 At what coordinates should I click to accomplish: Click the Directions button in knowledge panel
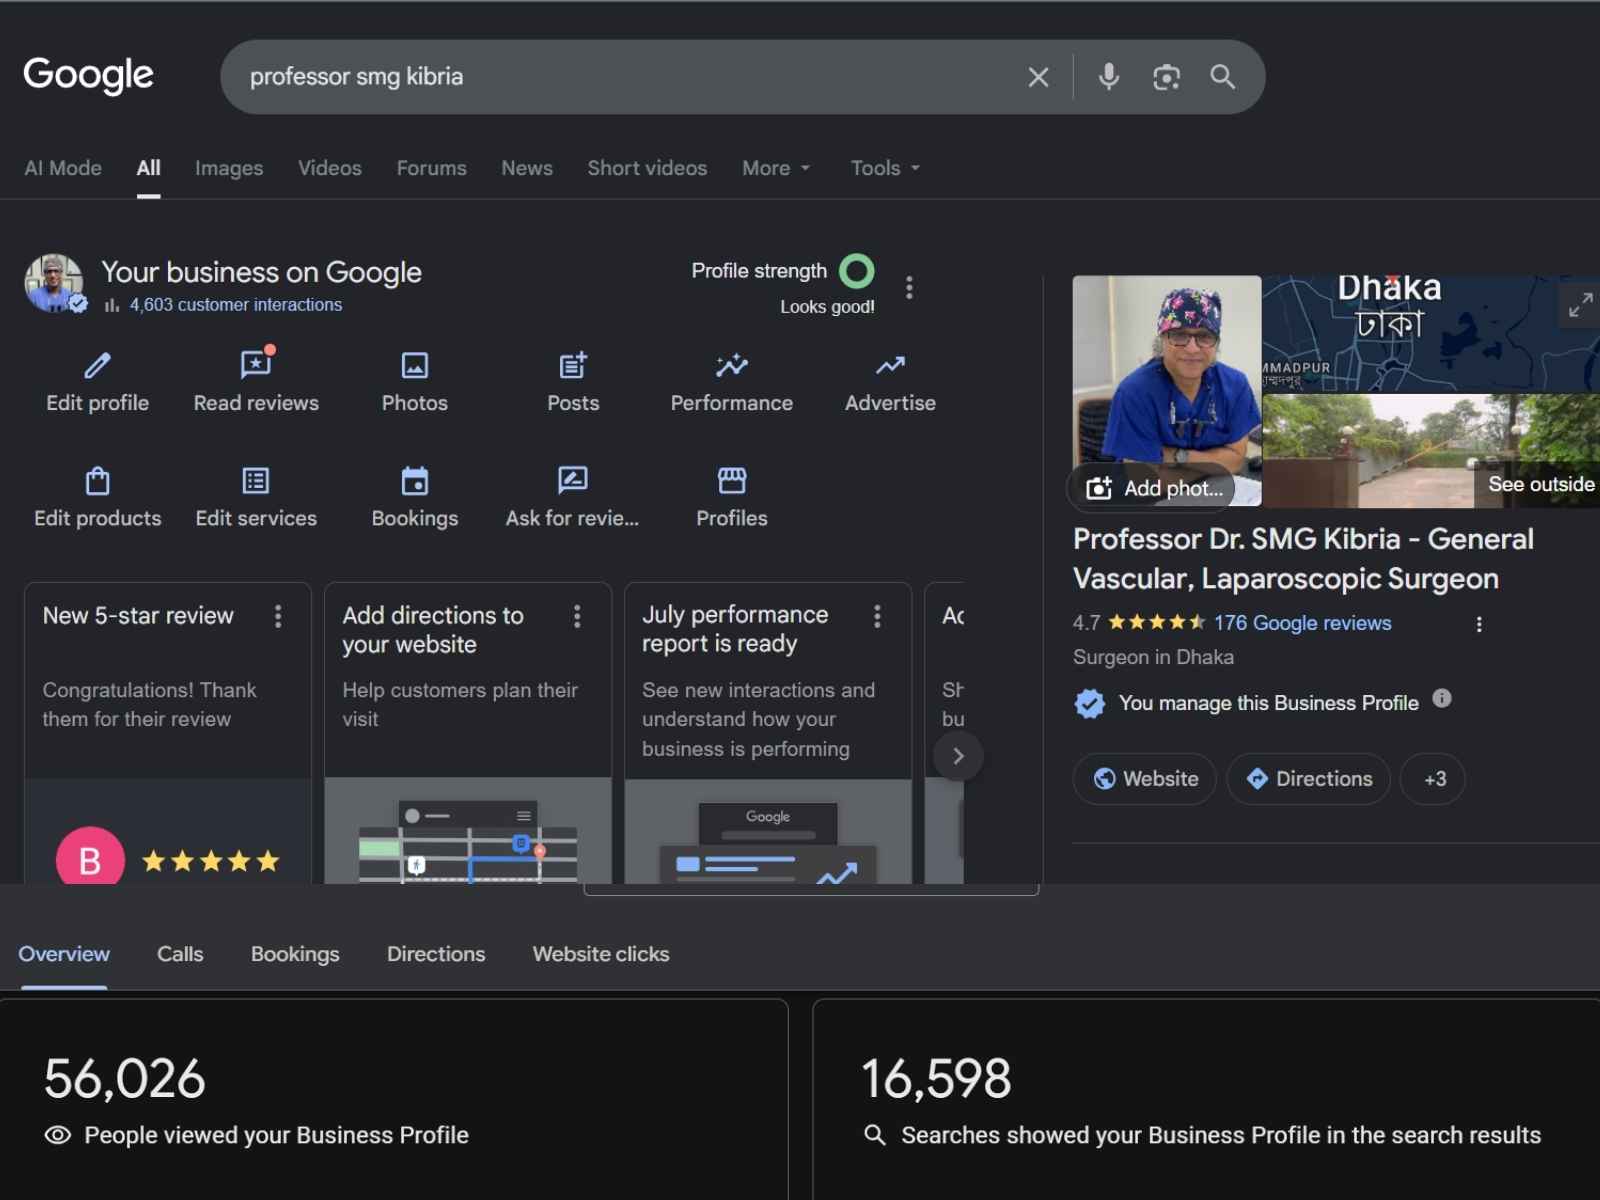click(1309, 779)
